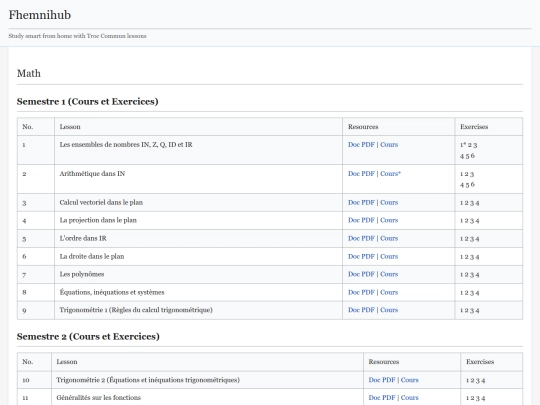Open exercise 4 of Généralités sur les fonctions
540x405 pixels.
pyautogui.click(x=483, y=398)
